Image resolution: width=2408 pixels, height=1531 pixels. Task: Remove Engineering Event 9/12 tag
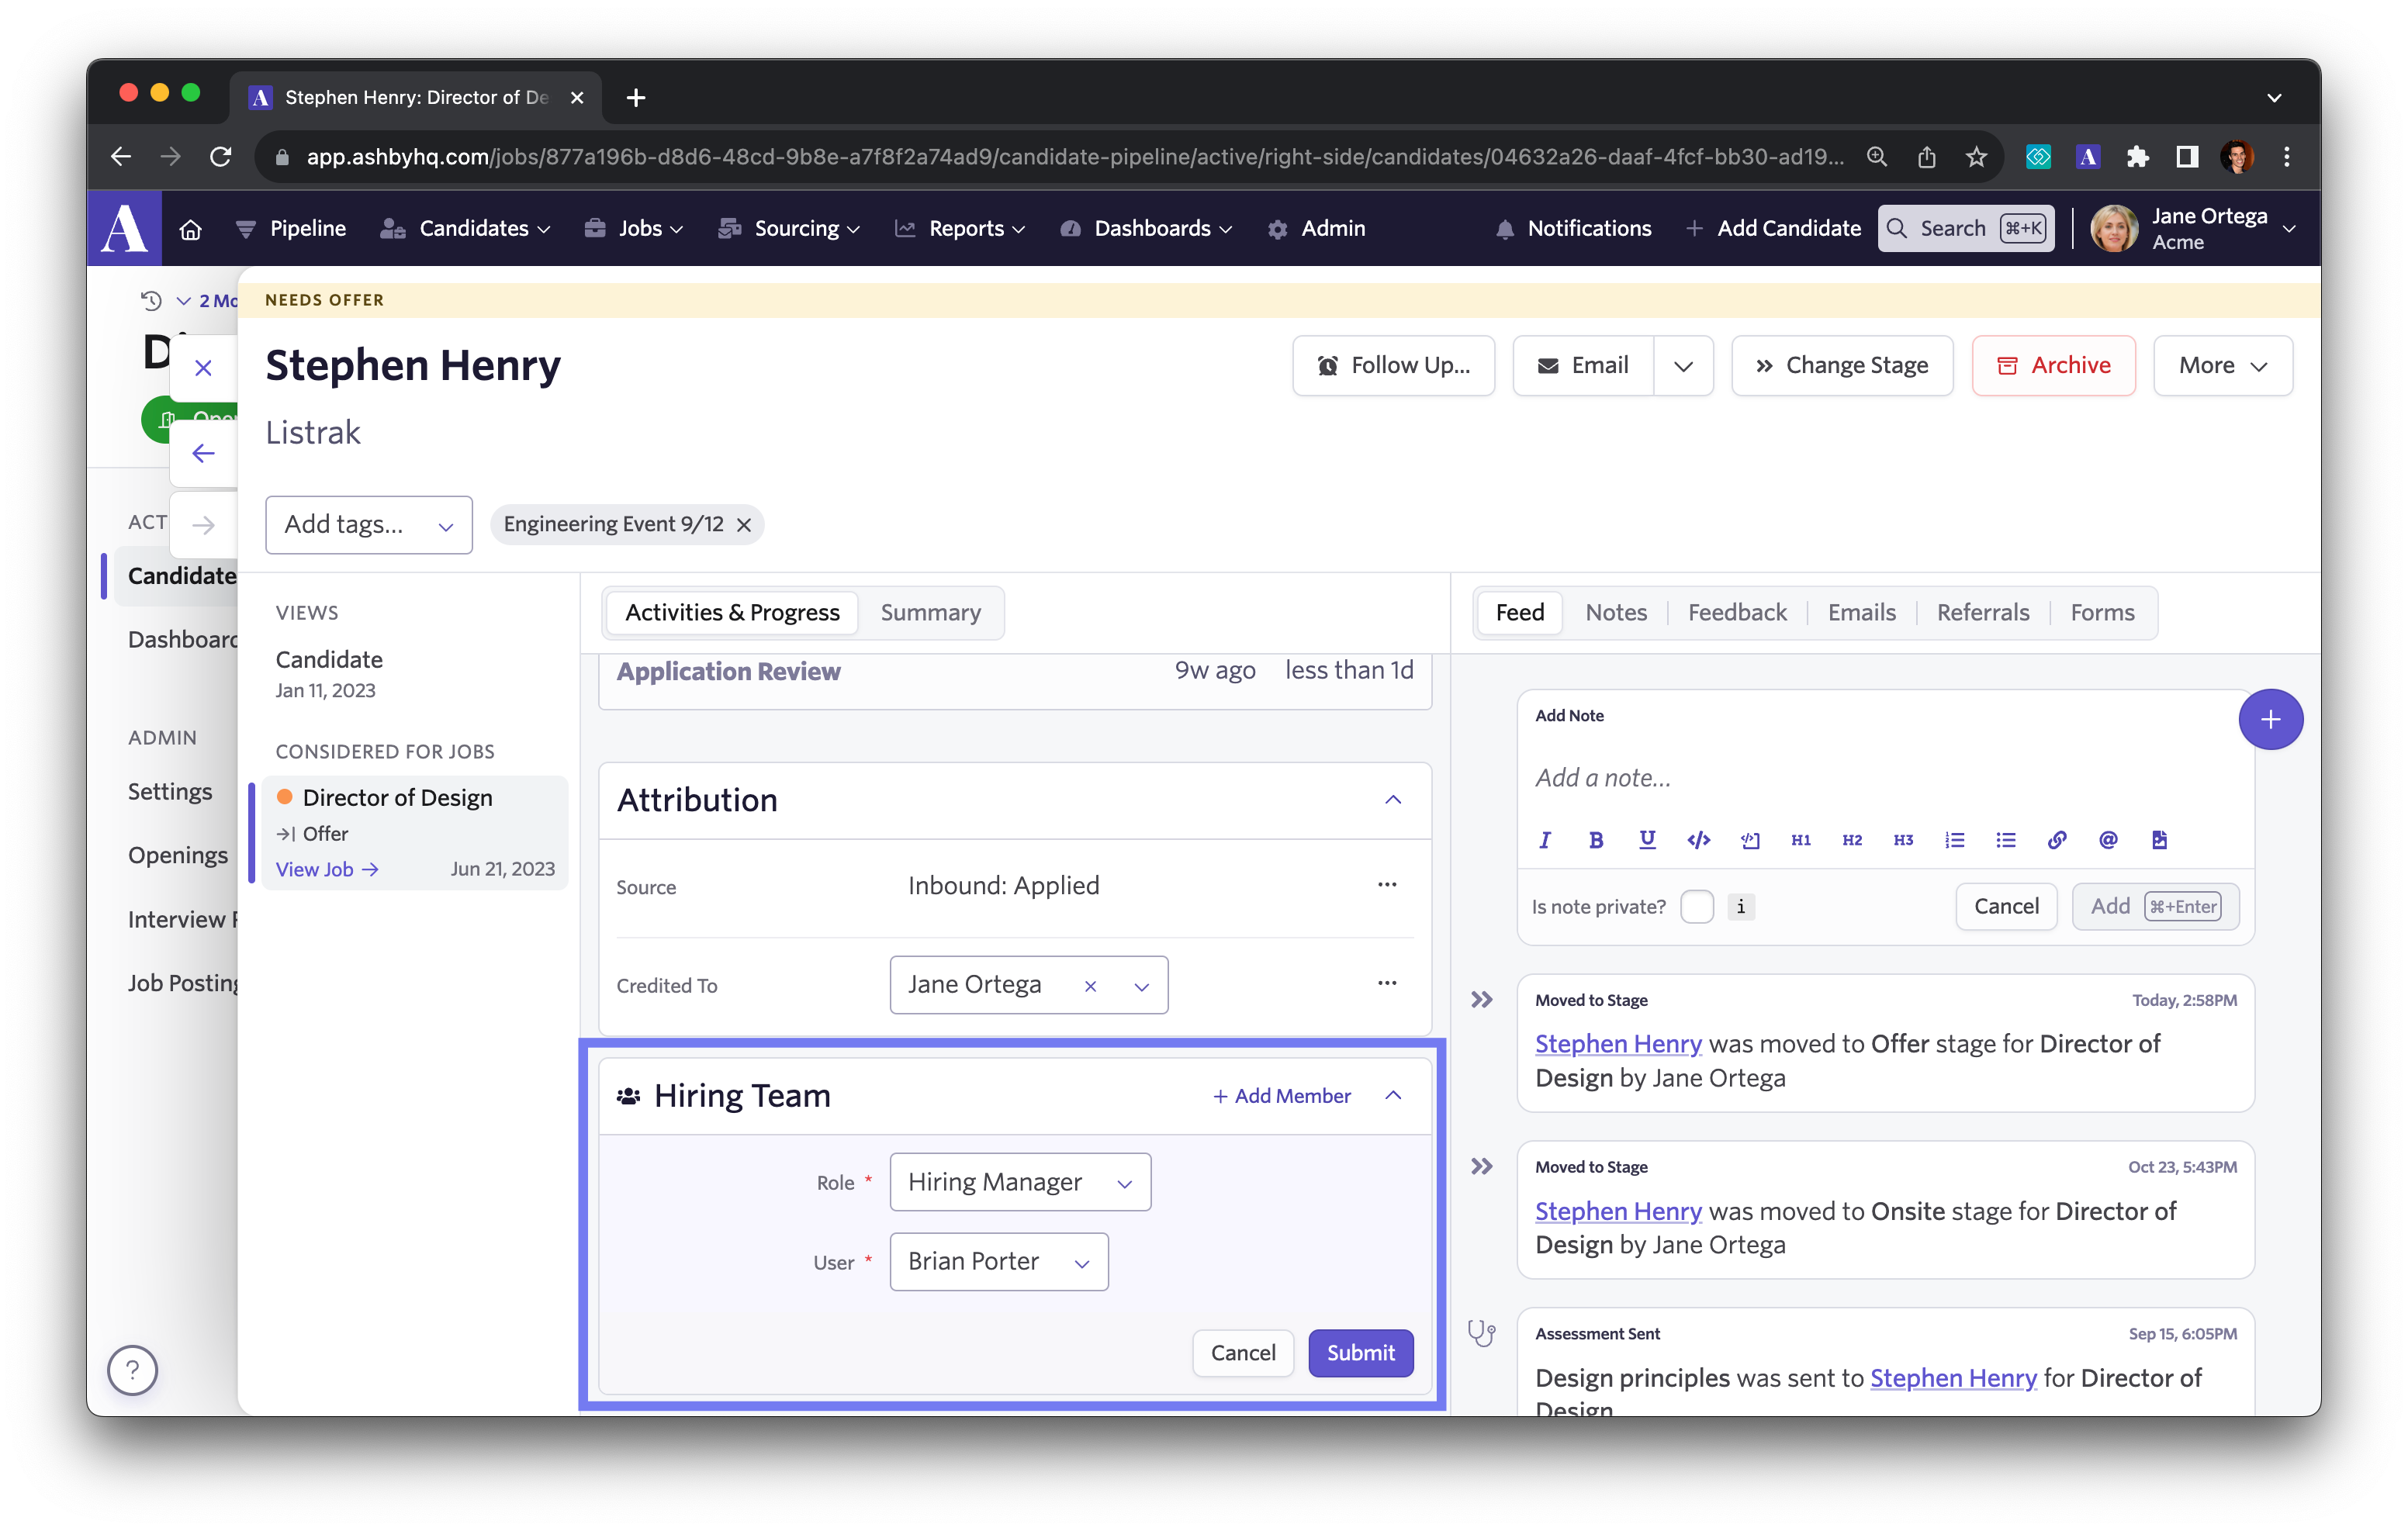[x=744, y=523]
